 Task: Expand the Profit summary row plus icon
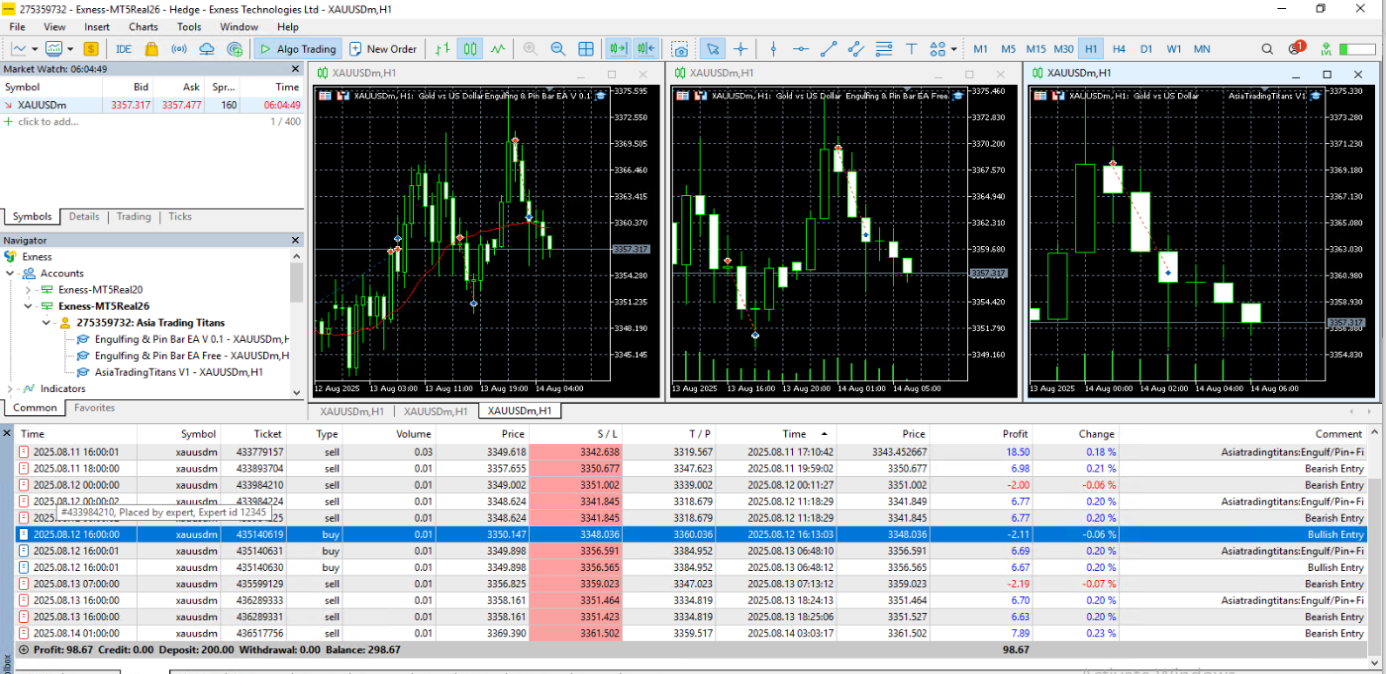point(24,650)
